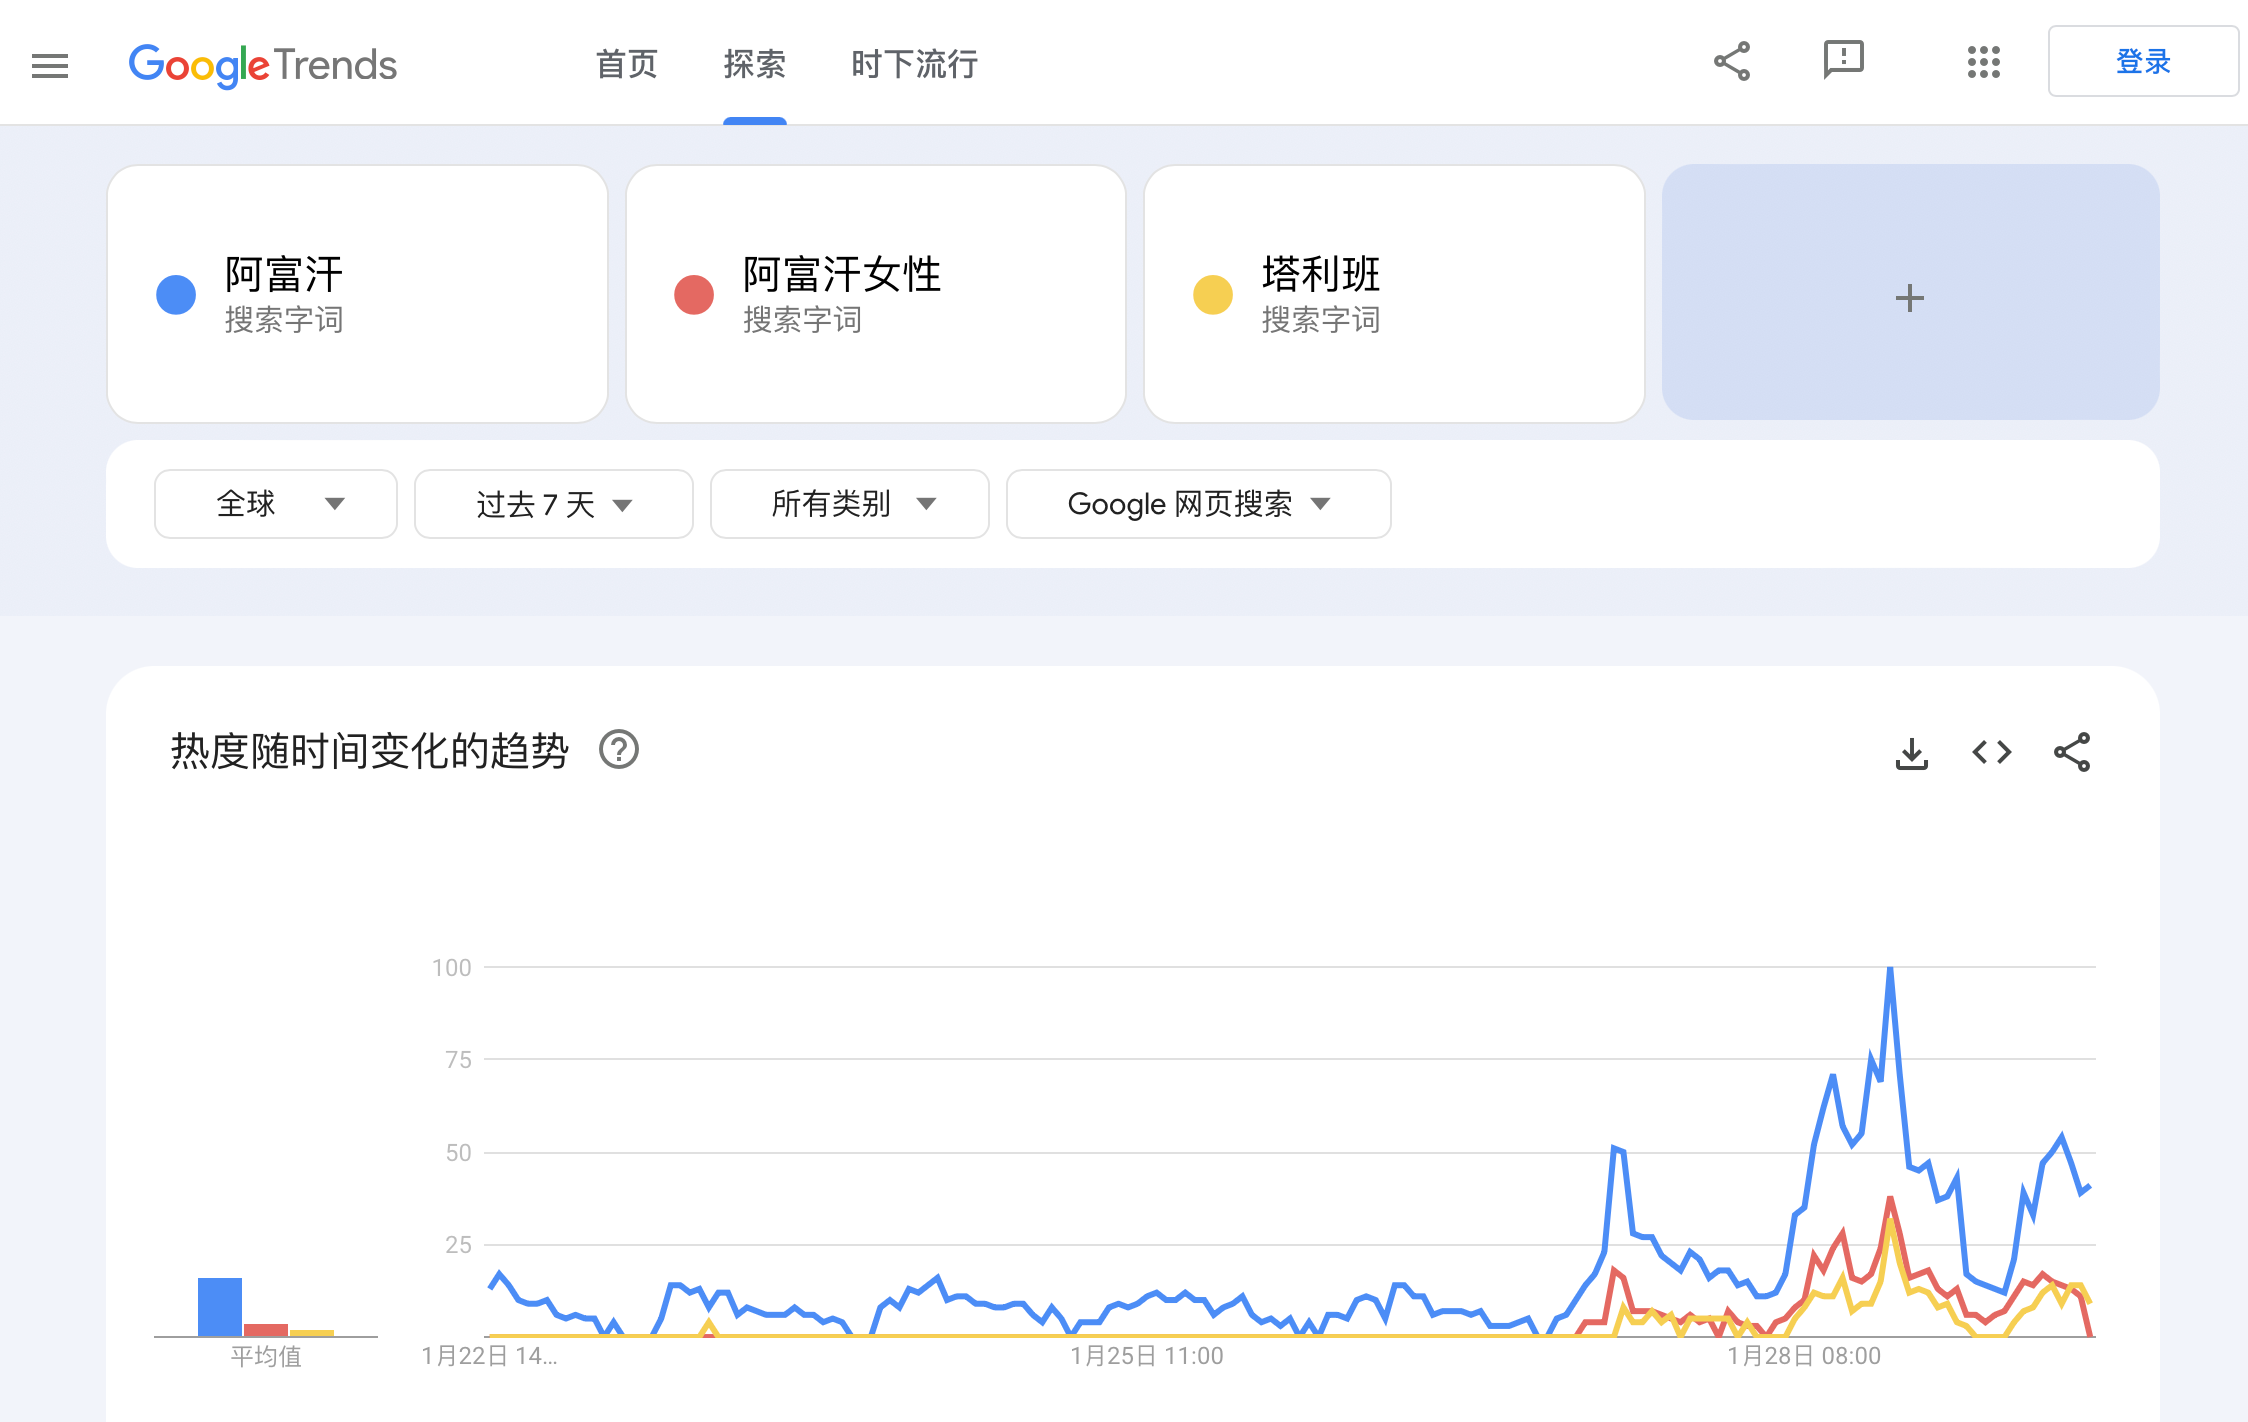Share the interest over time chart
This screenshot has height=1422, width=2248.
pos(2071,753)
